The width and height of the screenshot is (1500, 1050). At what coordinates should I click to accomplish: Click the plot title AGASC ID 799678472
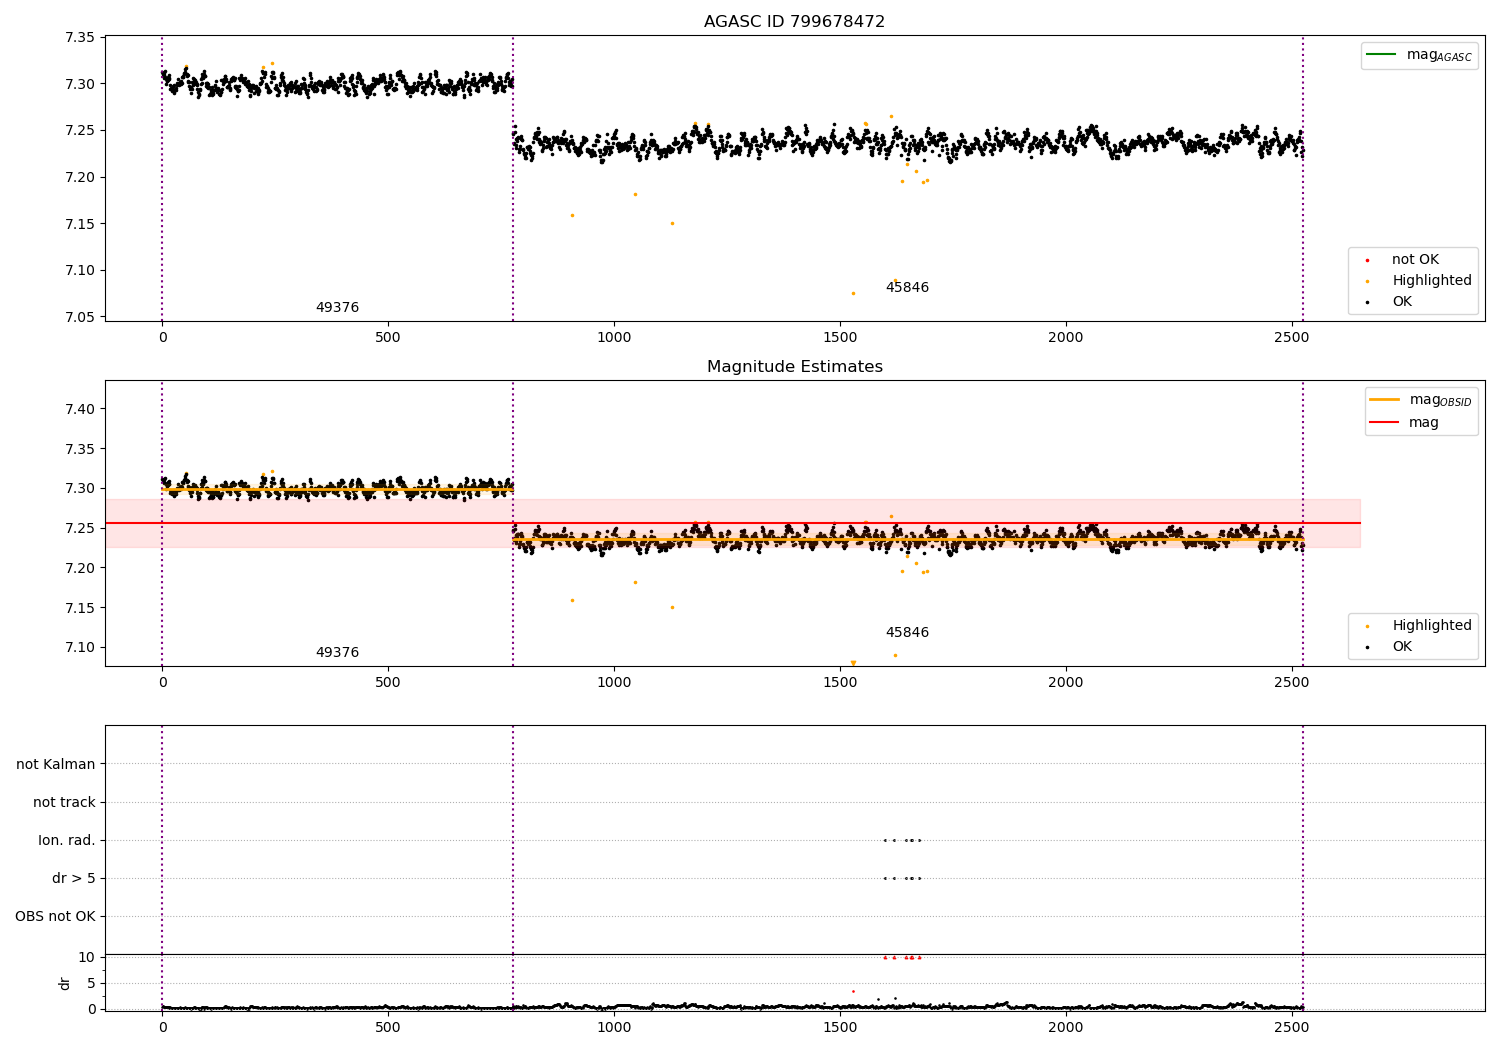pos(794,22)
